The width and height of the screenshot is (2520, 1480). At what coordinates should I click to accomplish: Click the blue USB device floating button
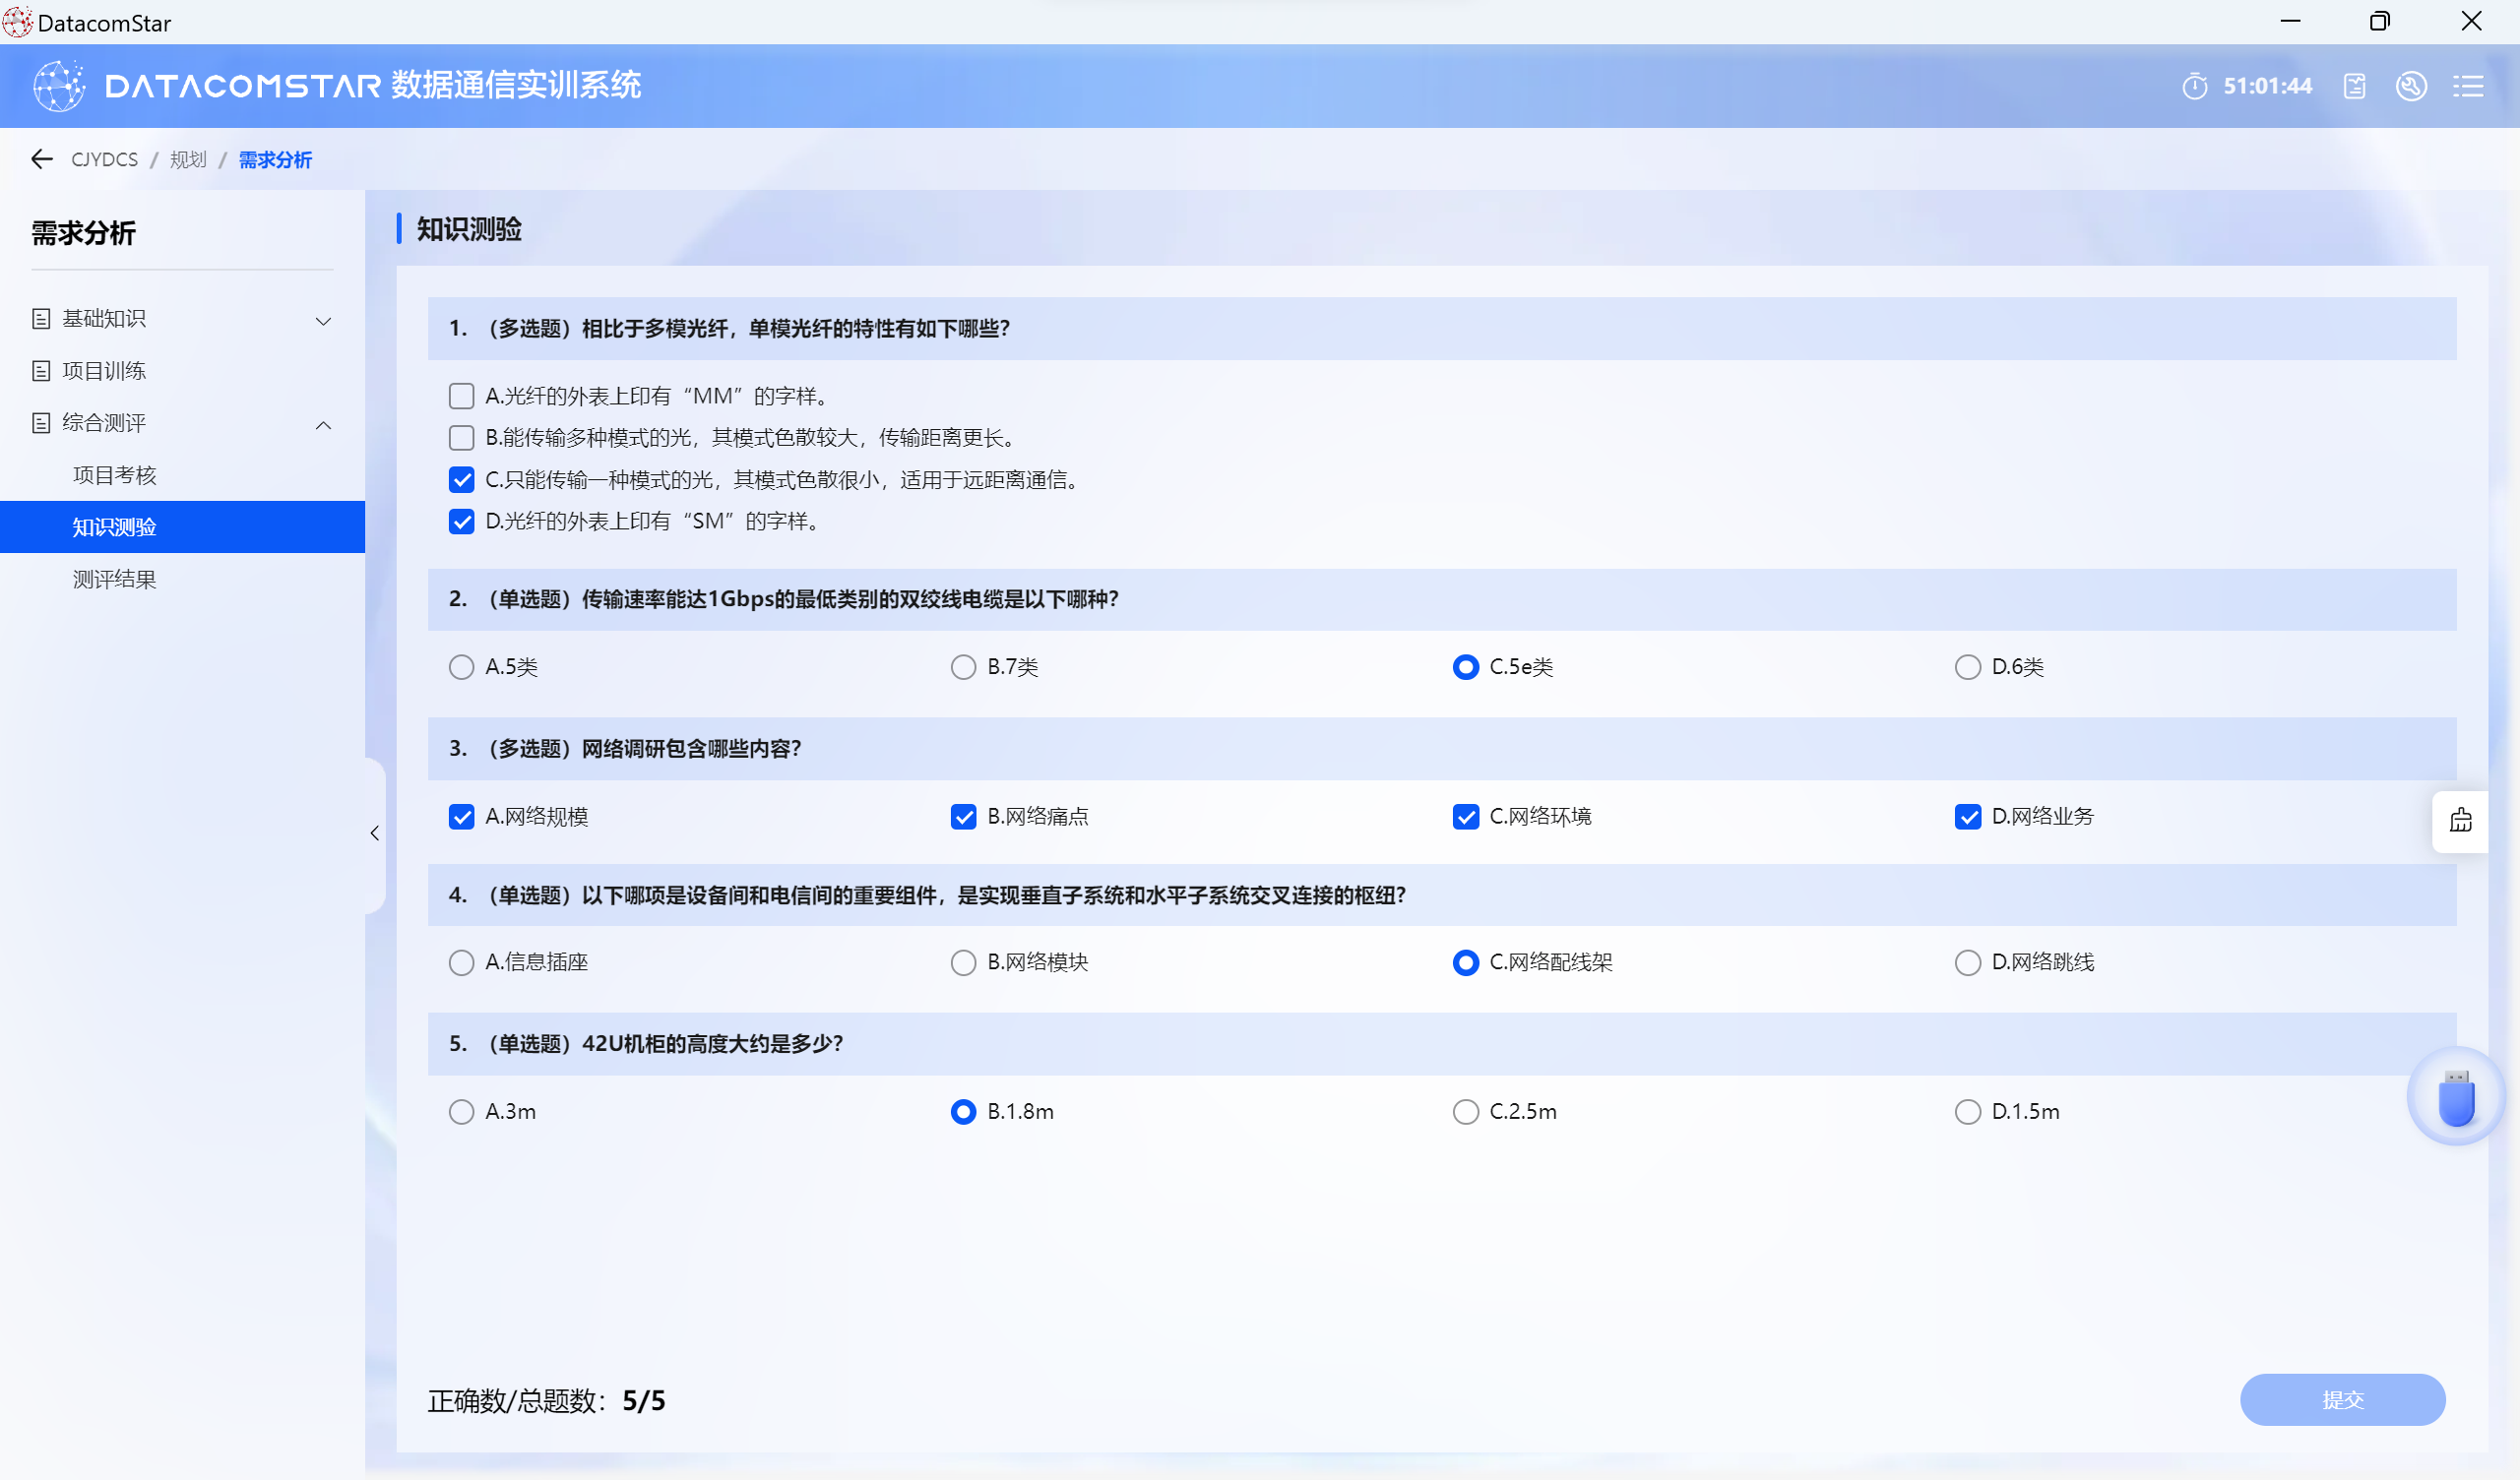pyautogui.click(x=2456, y=1097)
